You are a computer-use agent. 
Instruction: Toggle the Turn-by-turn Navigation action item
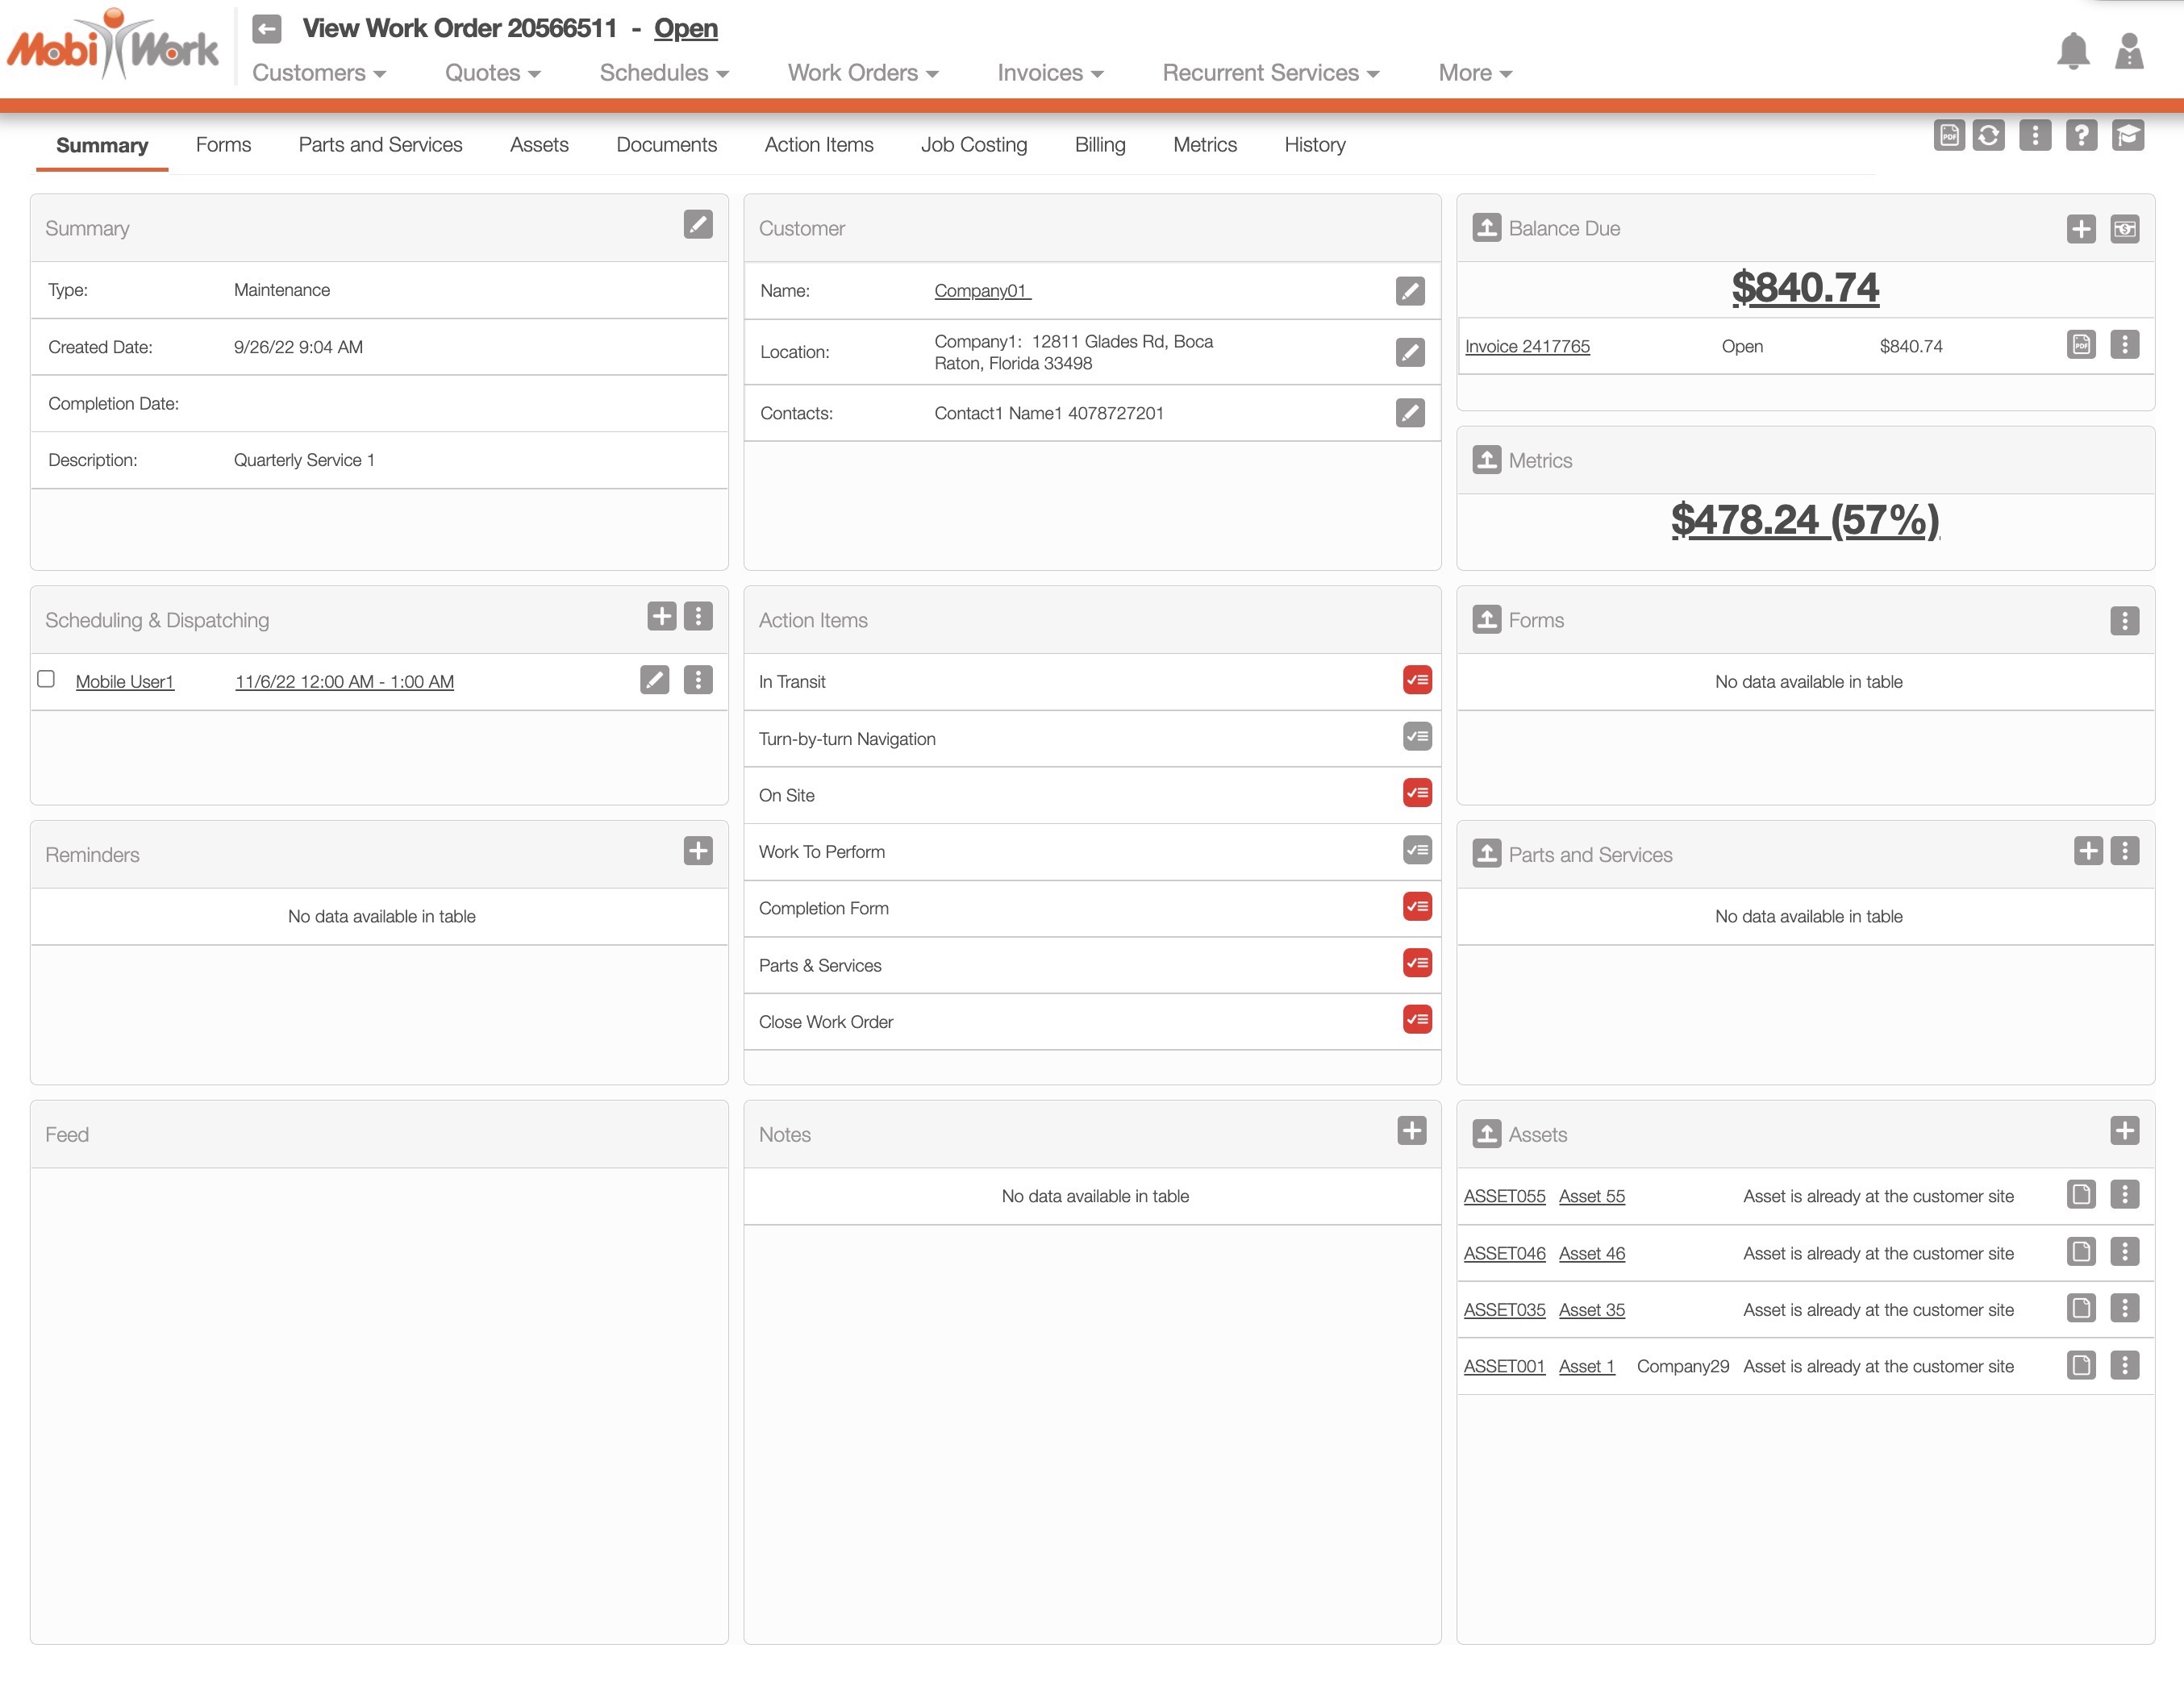[x=1416, y=737]
